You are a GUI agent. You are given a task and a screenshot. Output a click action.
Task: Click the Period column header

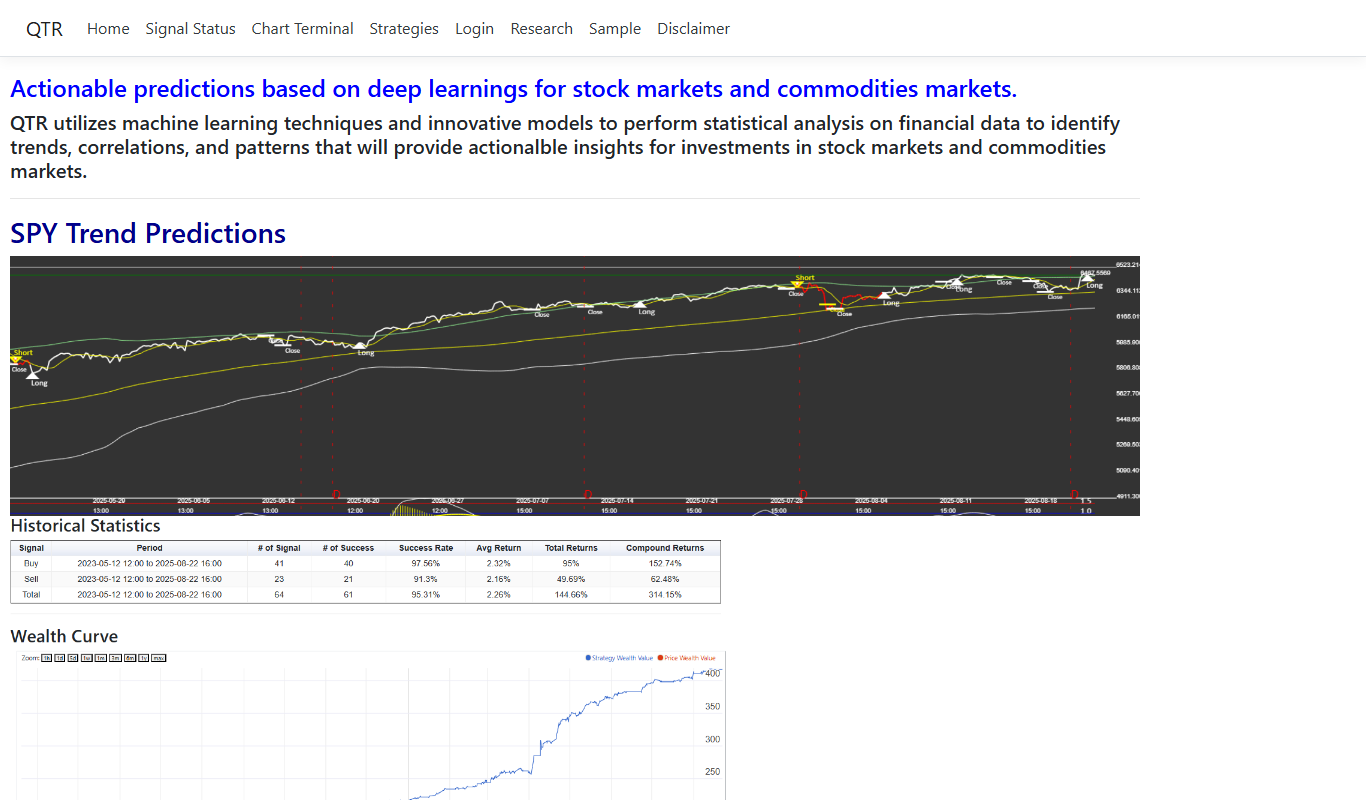pos(150,548)
